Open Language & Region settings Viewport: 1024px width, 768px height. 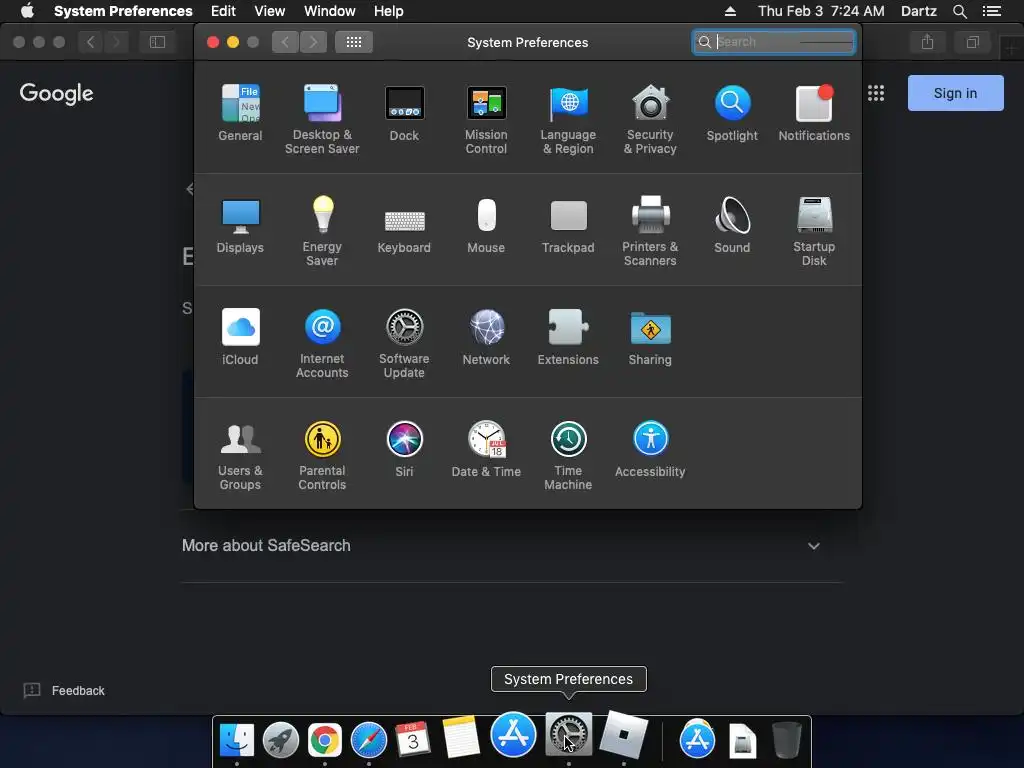pyautogui.click(x=568, y=119)
